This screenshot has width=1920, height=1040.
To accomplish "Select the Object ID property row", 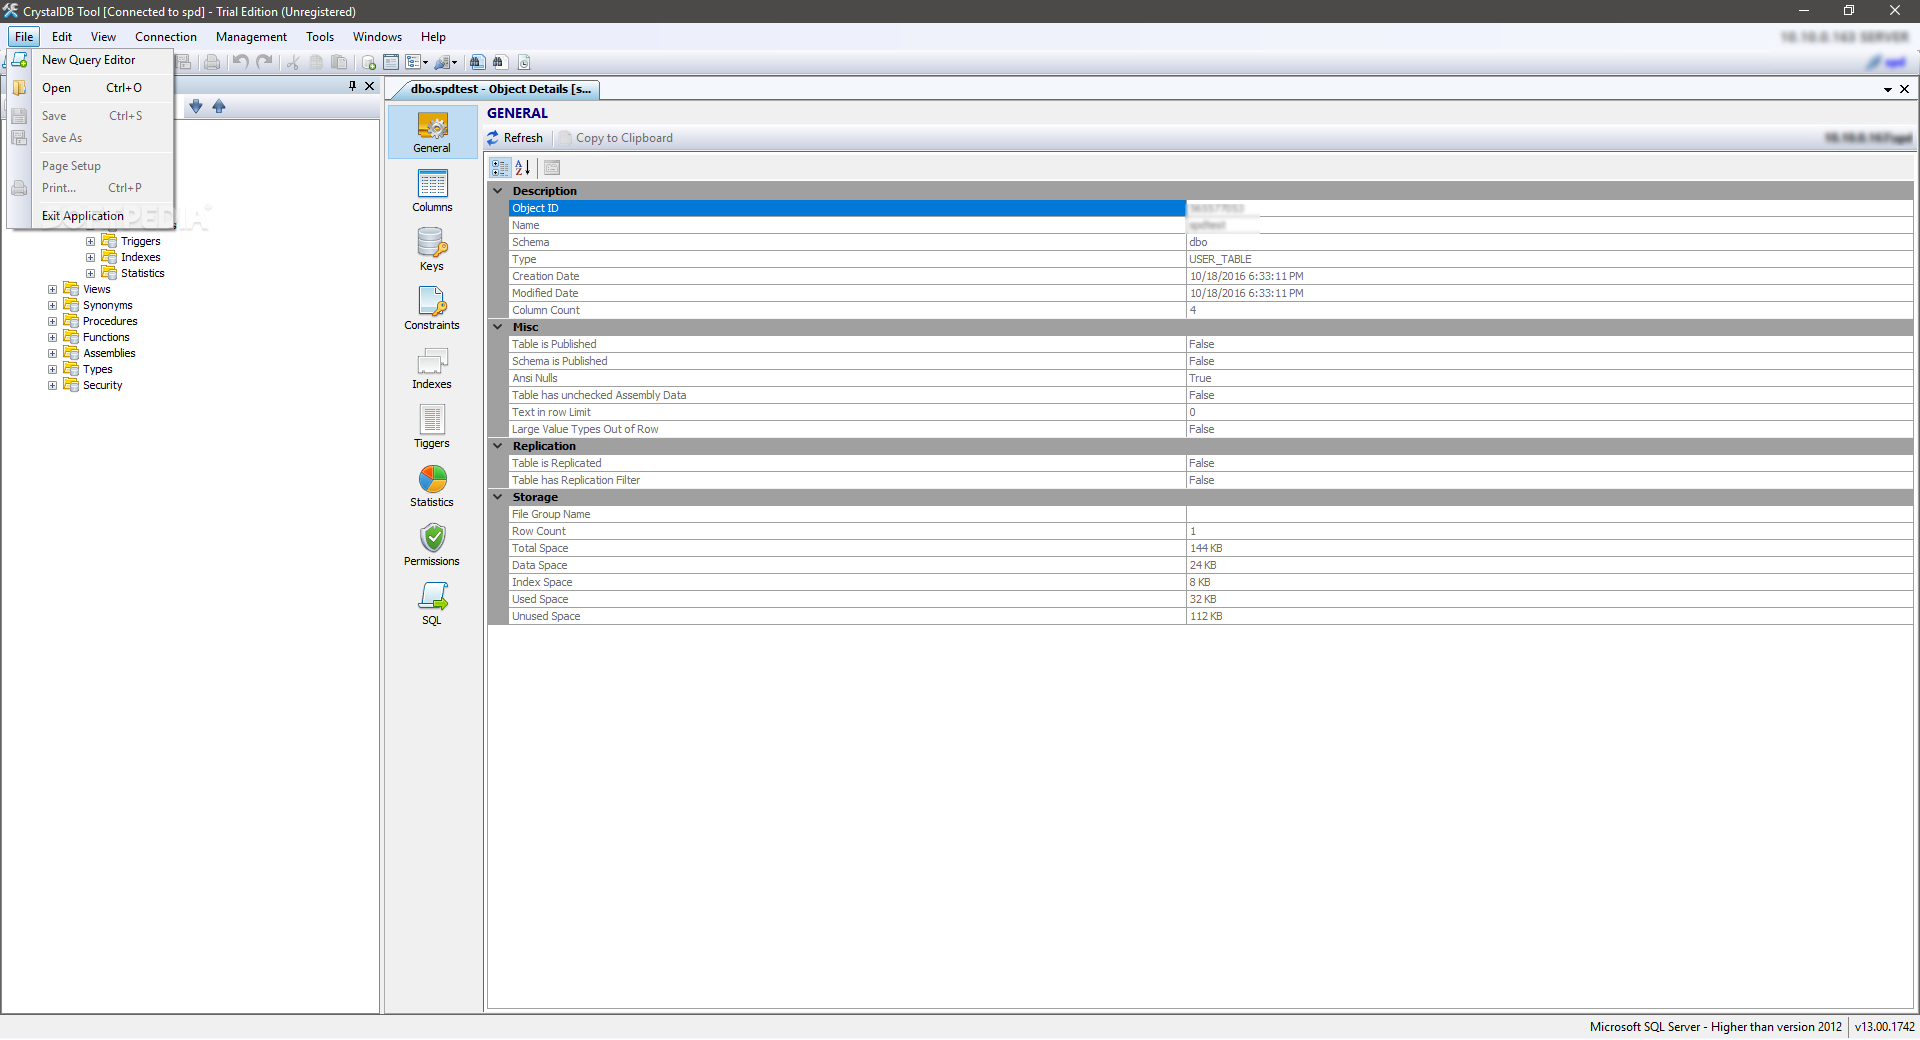I will 1210,208.
